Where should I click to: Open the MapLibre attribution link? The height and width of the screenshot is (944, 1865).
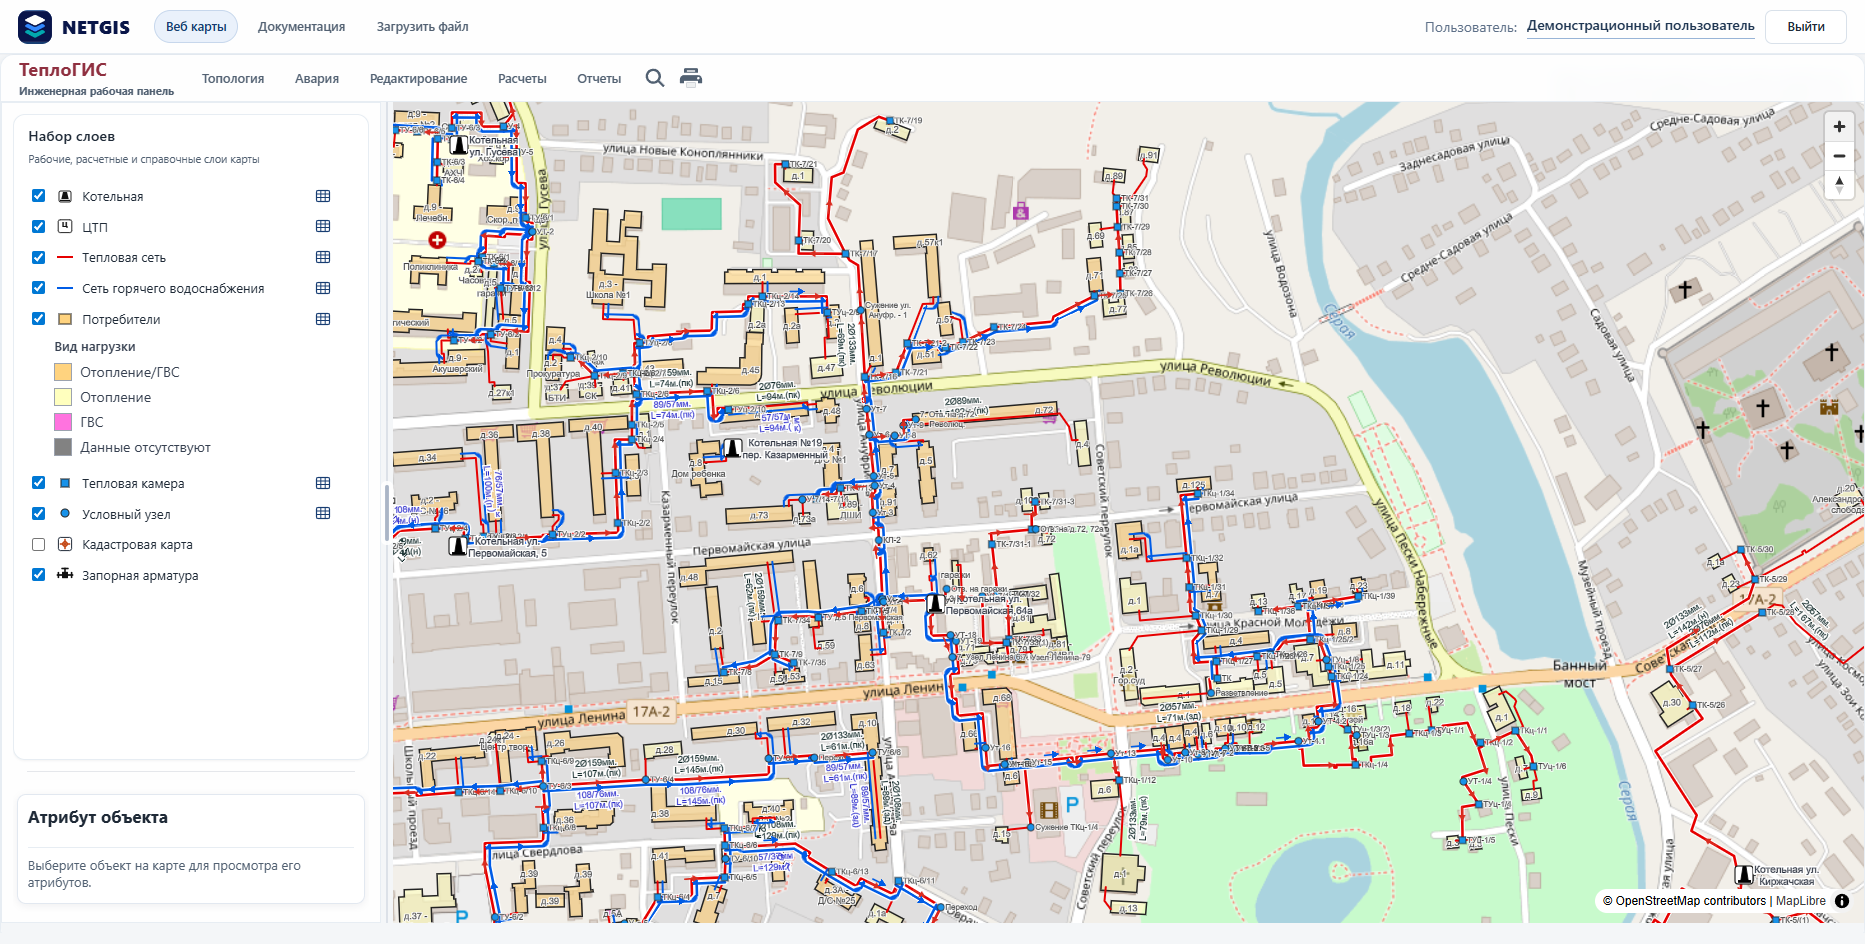tap(1801, 901)
